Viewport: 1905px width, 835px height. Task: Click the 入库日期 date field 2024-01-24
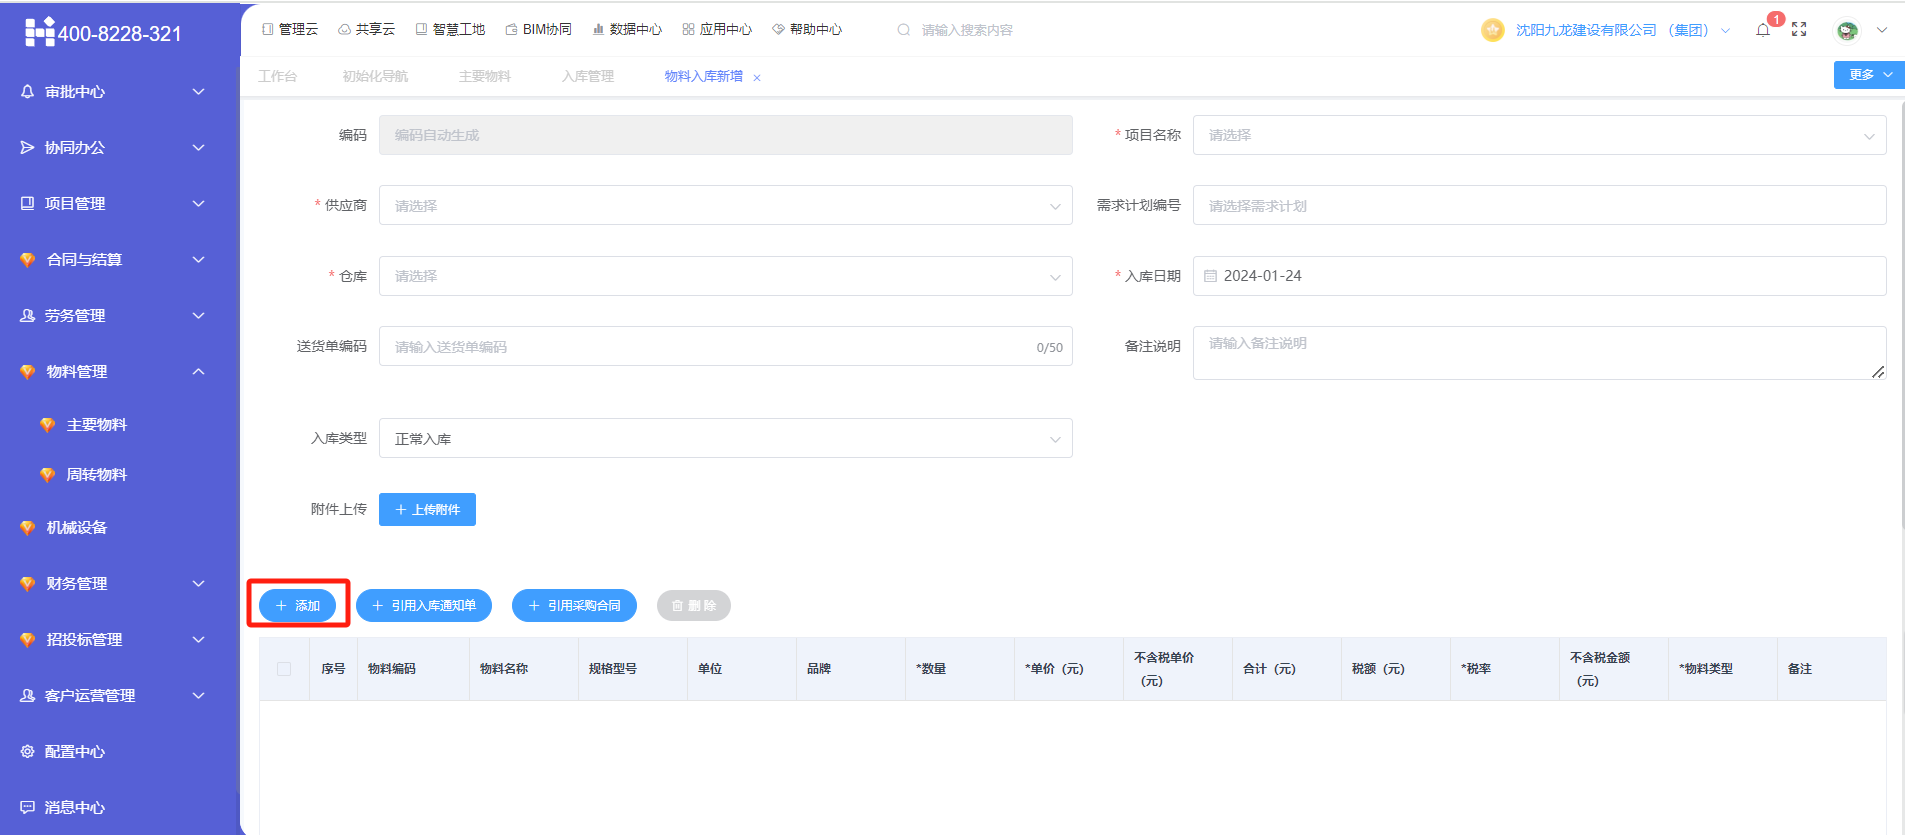coord(1539,276)
